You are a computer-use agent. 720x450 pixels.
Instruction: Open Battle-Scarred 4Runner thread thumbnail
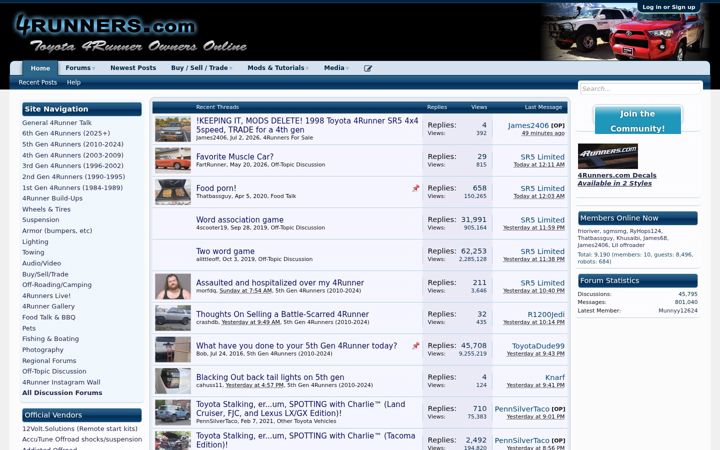coord(173,318)
